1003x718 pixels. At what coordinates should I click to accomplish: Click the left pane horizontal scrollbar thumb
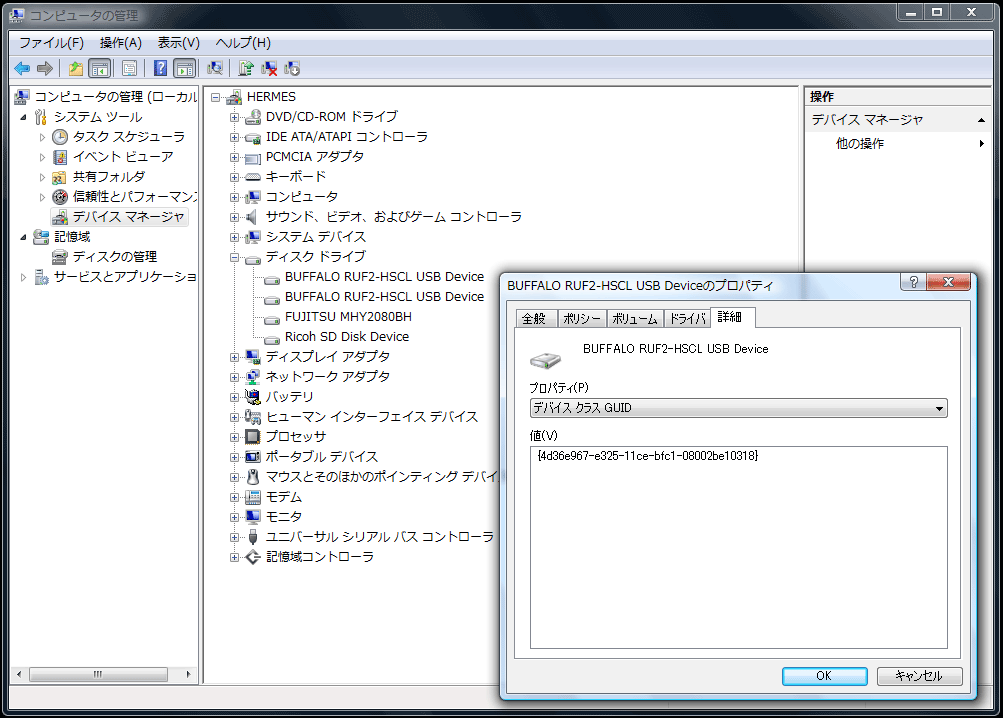point(99,674)
